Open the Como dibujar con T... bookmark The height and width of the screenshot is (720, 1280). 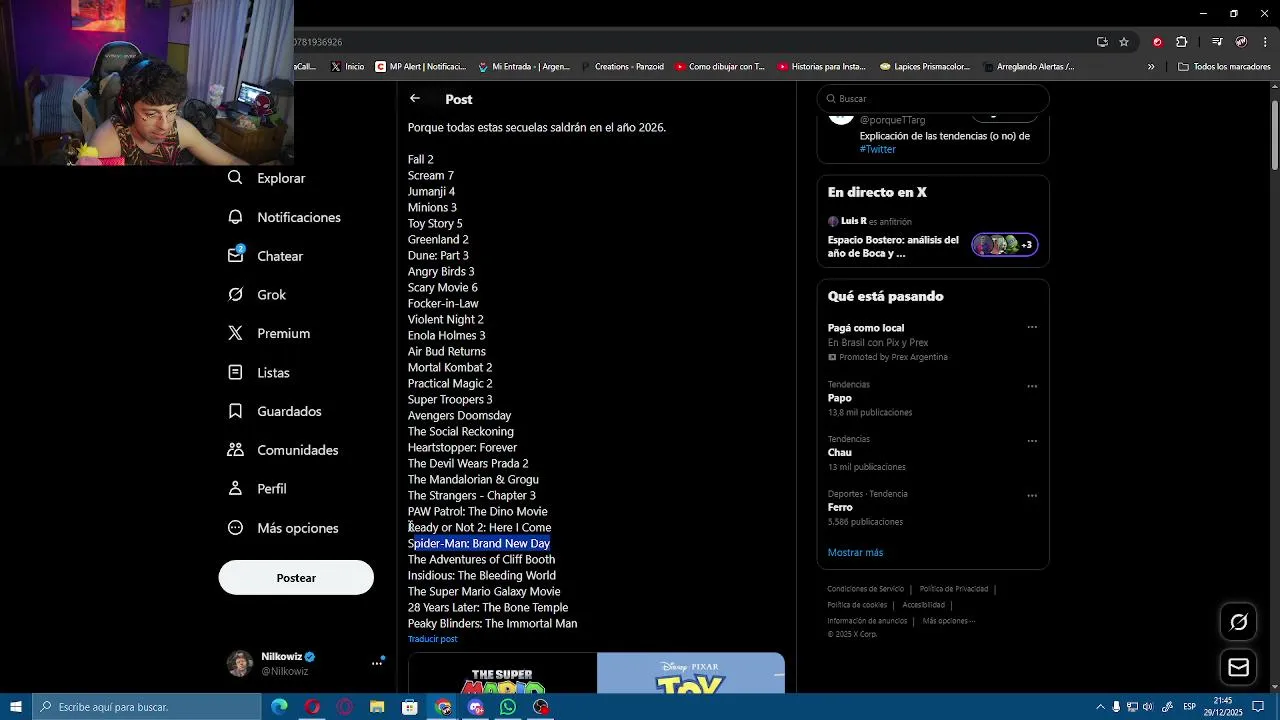point(719,67)
